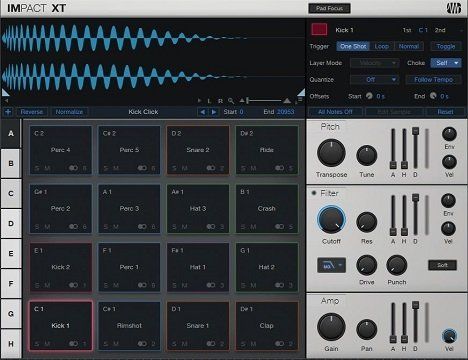Switch to pad bank E
Screen dimensions: 468x360
point(11,253)
